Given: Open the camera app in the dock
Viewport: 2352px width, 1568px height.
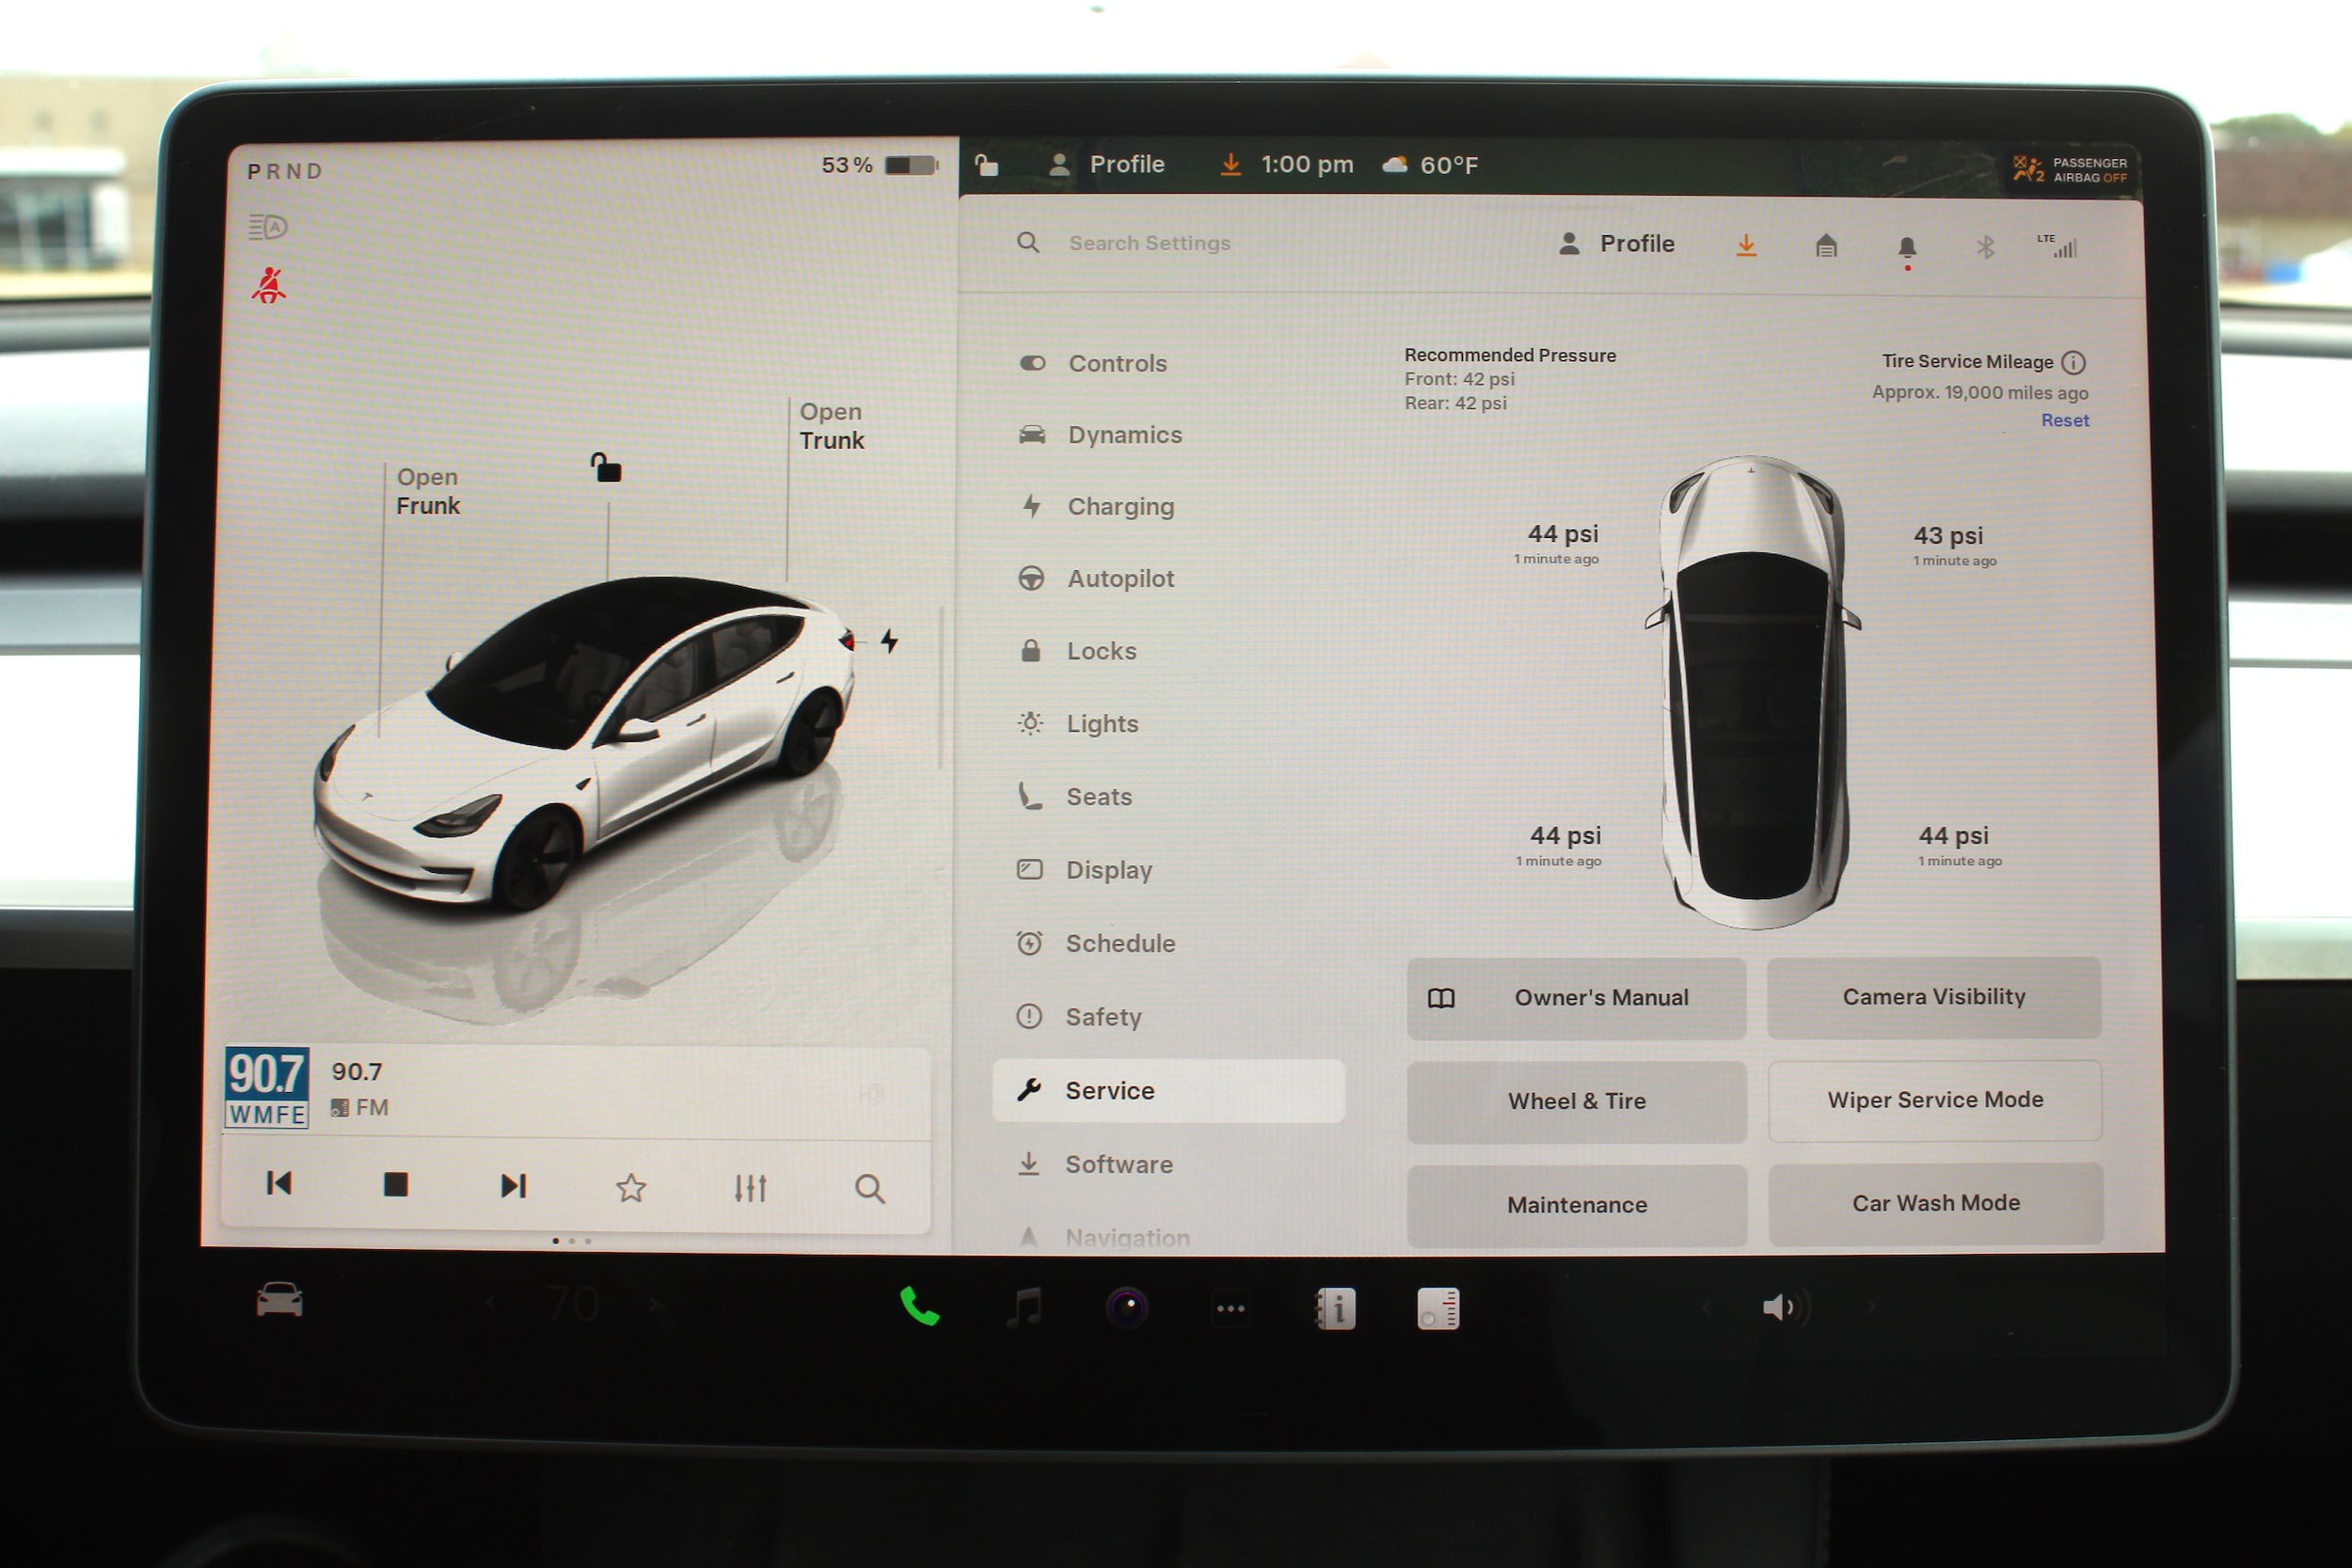Looking at the screenshot, I should pyautogui.click(x=1128, y=1307).
